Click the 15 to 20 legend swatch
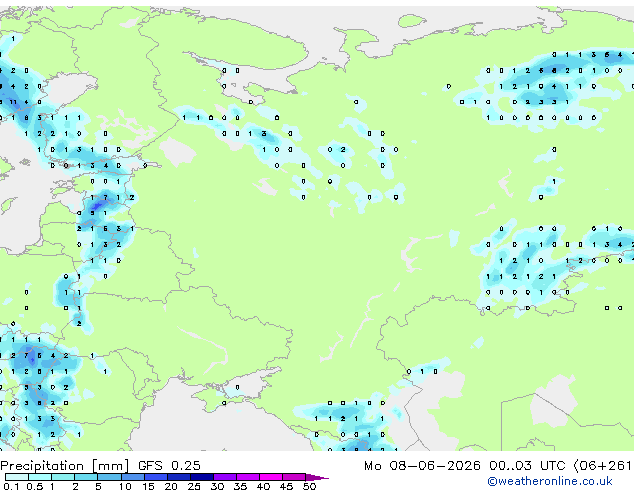Image resolution: width=634 pixels, height=490 pixels. (155, 477)
